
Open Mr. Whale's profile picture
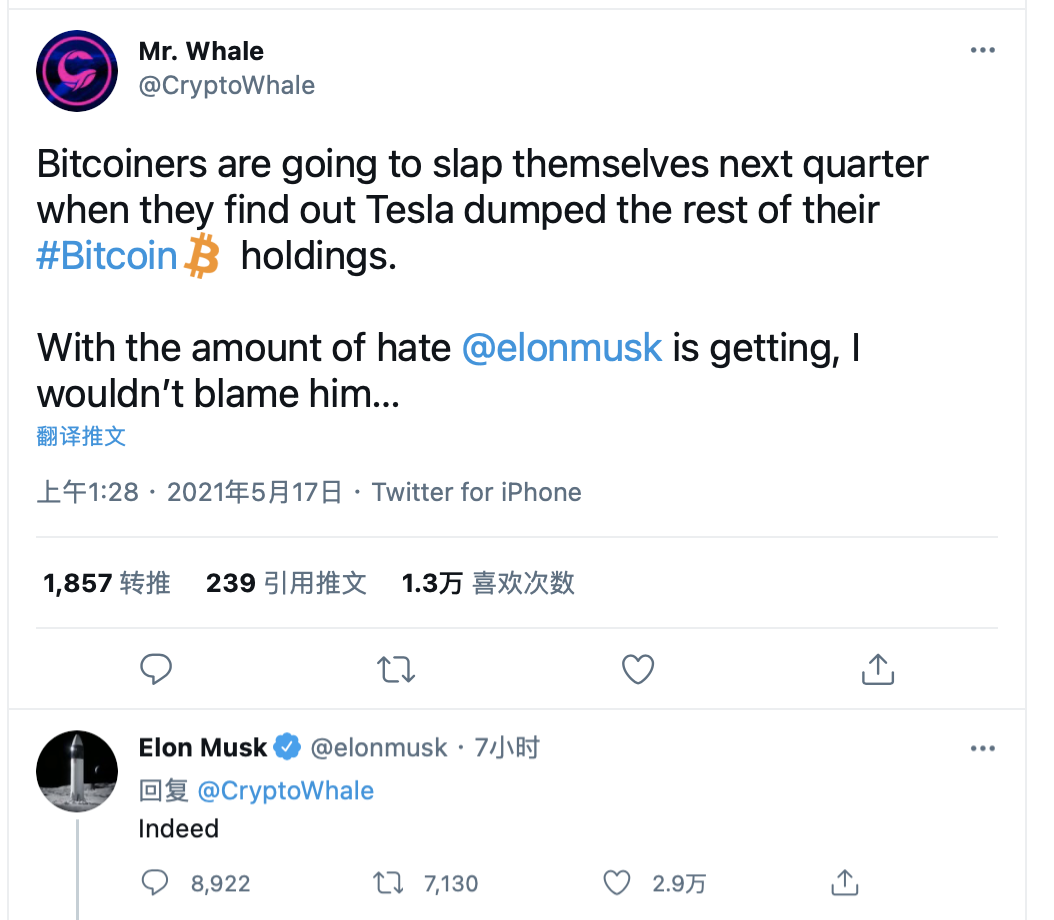pyautogui.click(x=77, y=71)
